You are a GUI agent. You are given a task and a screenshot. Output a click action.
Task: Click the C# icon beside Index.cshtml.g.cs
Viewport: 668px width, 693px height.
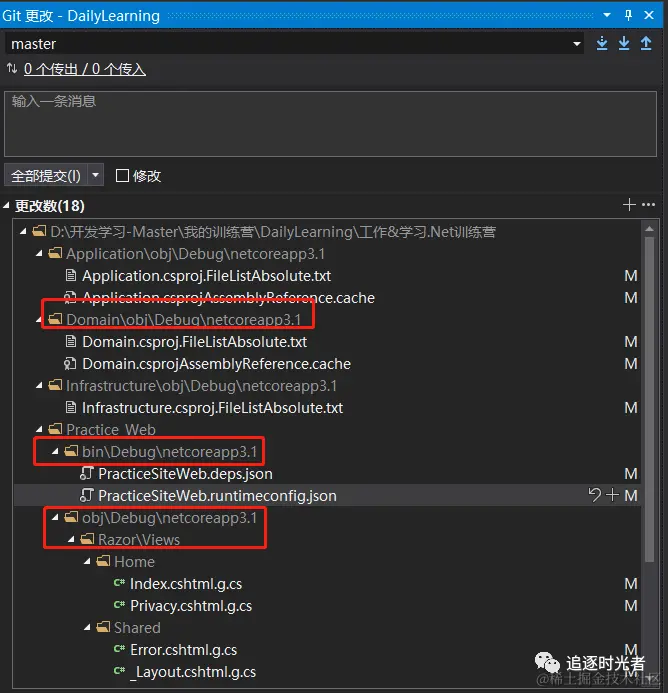119,583
